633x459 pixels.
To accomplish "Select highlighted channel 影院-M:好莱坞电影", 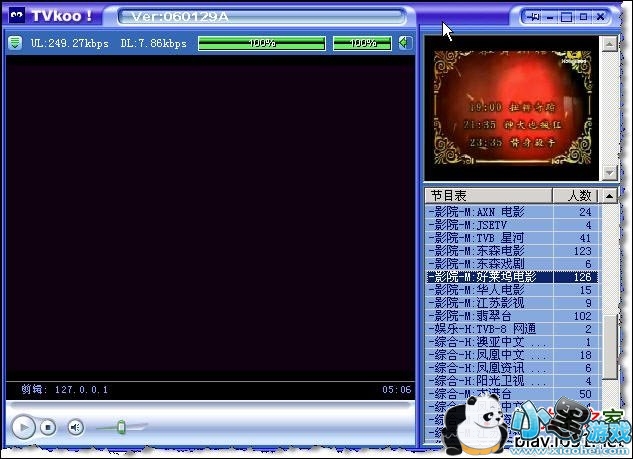I will pos(513,277).
